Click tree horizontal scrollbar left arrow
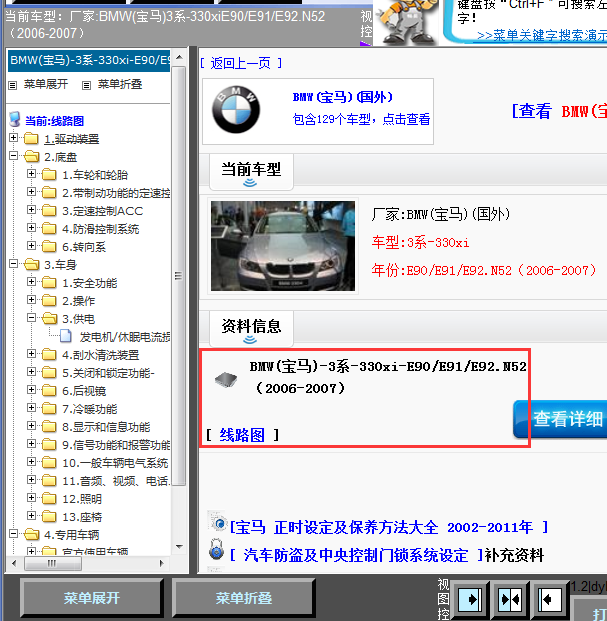 pyautogui.click(x=14, y=563)
